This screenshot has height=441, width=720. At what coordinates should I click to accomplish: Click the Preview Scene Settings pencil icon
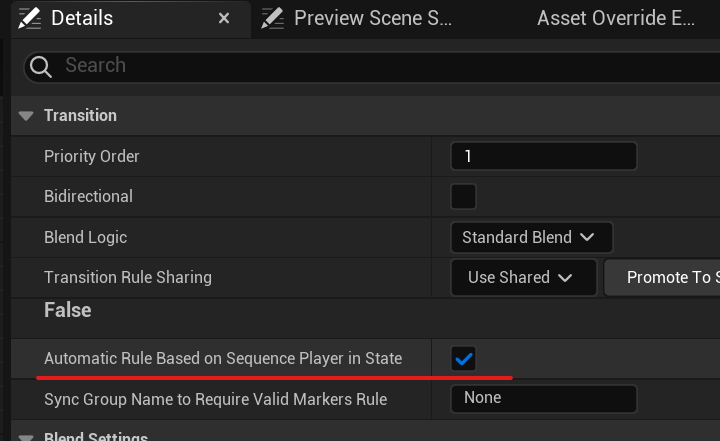point(272,18)
